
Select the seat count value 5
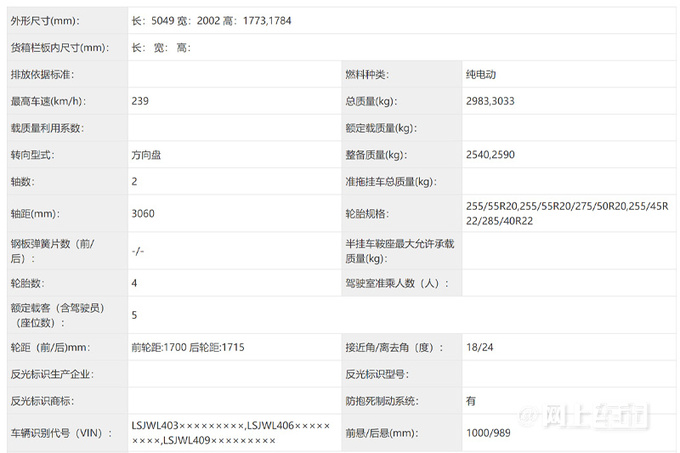point(134,315)
